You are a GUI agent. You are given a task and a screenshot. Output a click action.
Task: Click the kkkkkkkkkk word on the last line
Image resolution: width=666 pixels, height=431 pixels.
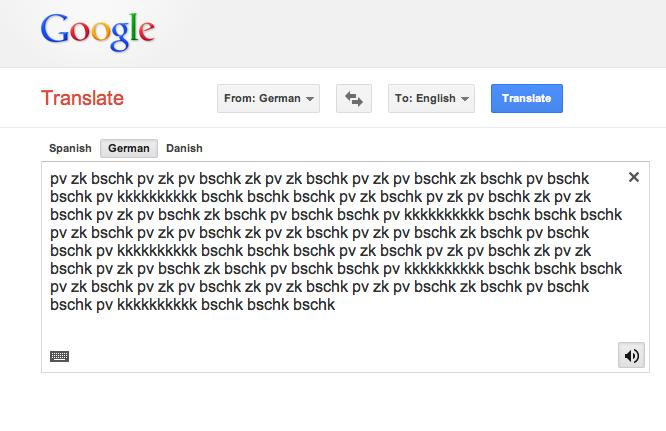[x=157, y=304]
